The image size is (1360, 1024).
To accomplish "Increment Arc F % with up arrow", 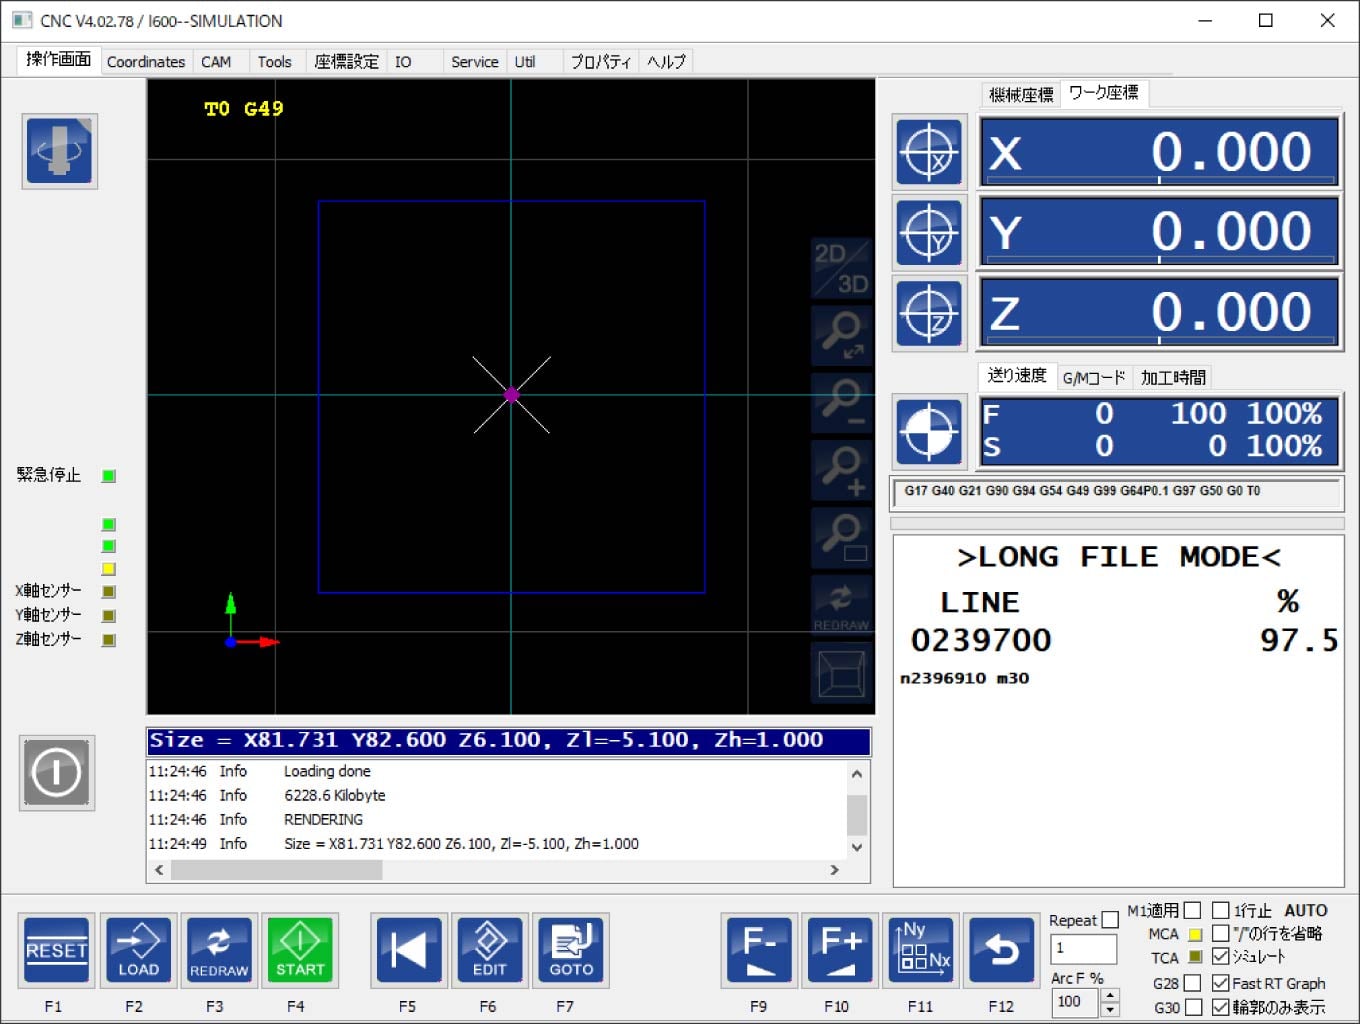I will (x=1109, y=995).
